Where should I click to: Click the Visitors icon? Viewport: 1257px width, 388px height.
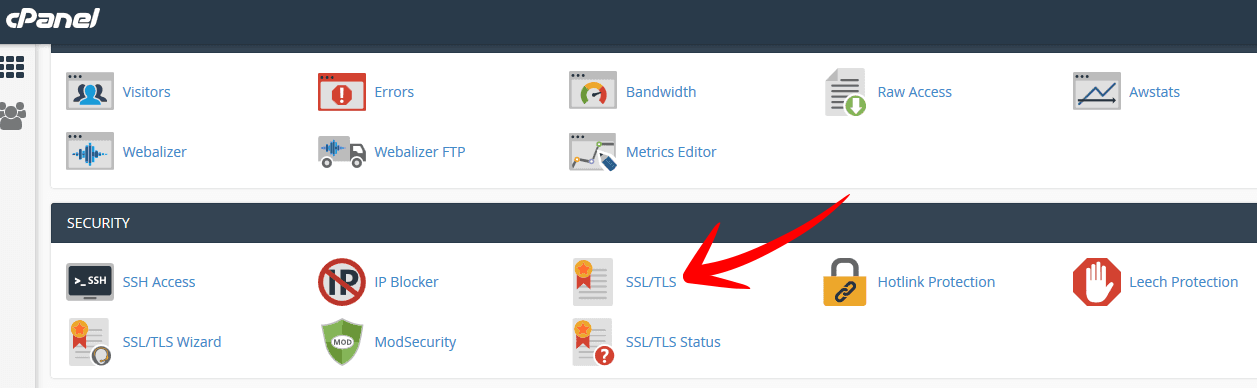[x=90, y=92]
